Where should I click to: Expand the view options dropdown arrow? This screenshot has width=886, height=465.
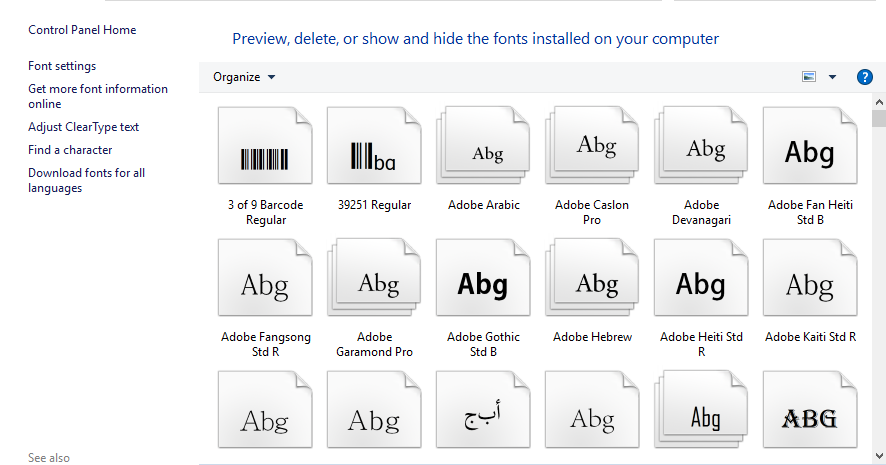click(832, 77)
